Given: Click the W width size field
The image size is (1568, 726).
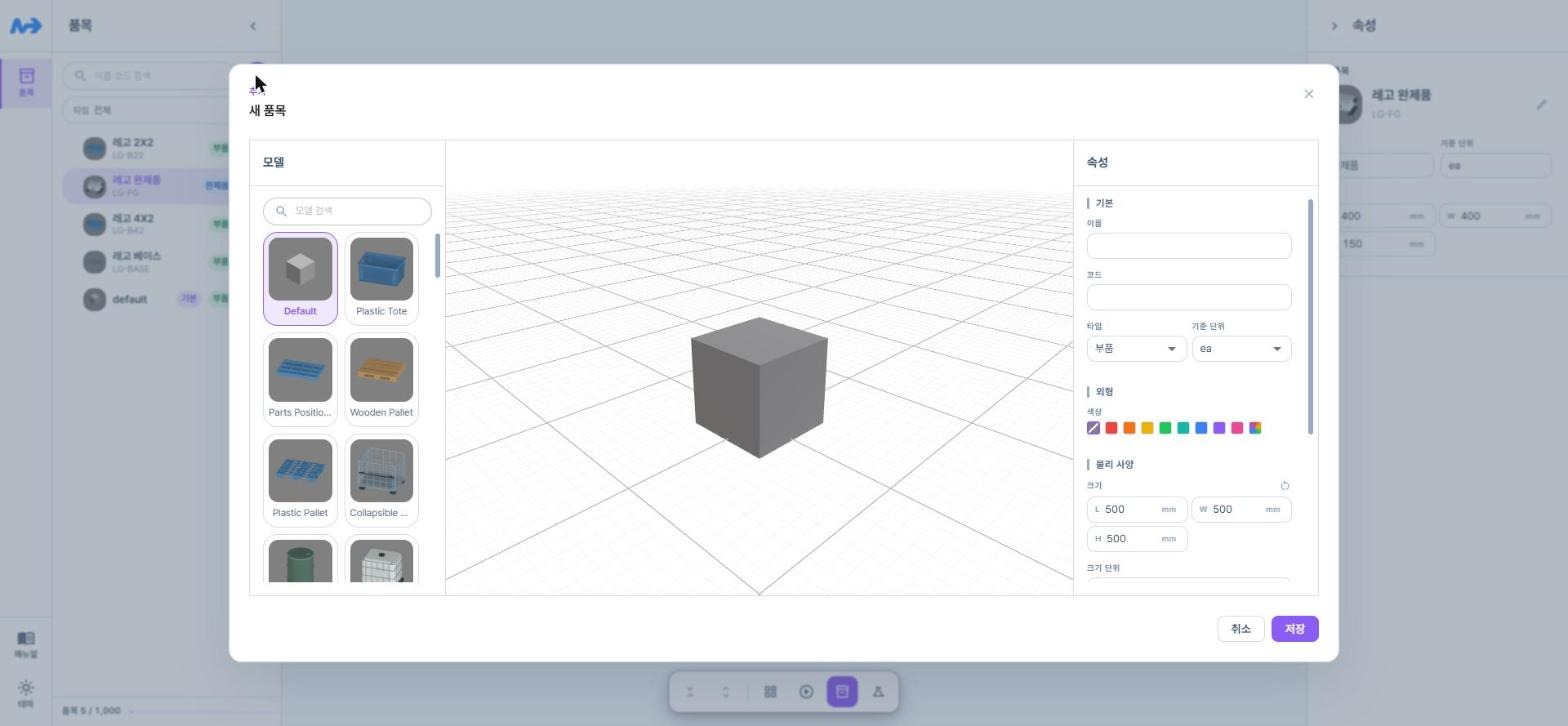Looking at the screenshot, I should pyautogui.click(x=1241, y=510).
